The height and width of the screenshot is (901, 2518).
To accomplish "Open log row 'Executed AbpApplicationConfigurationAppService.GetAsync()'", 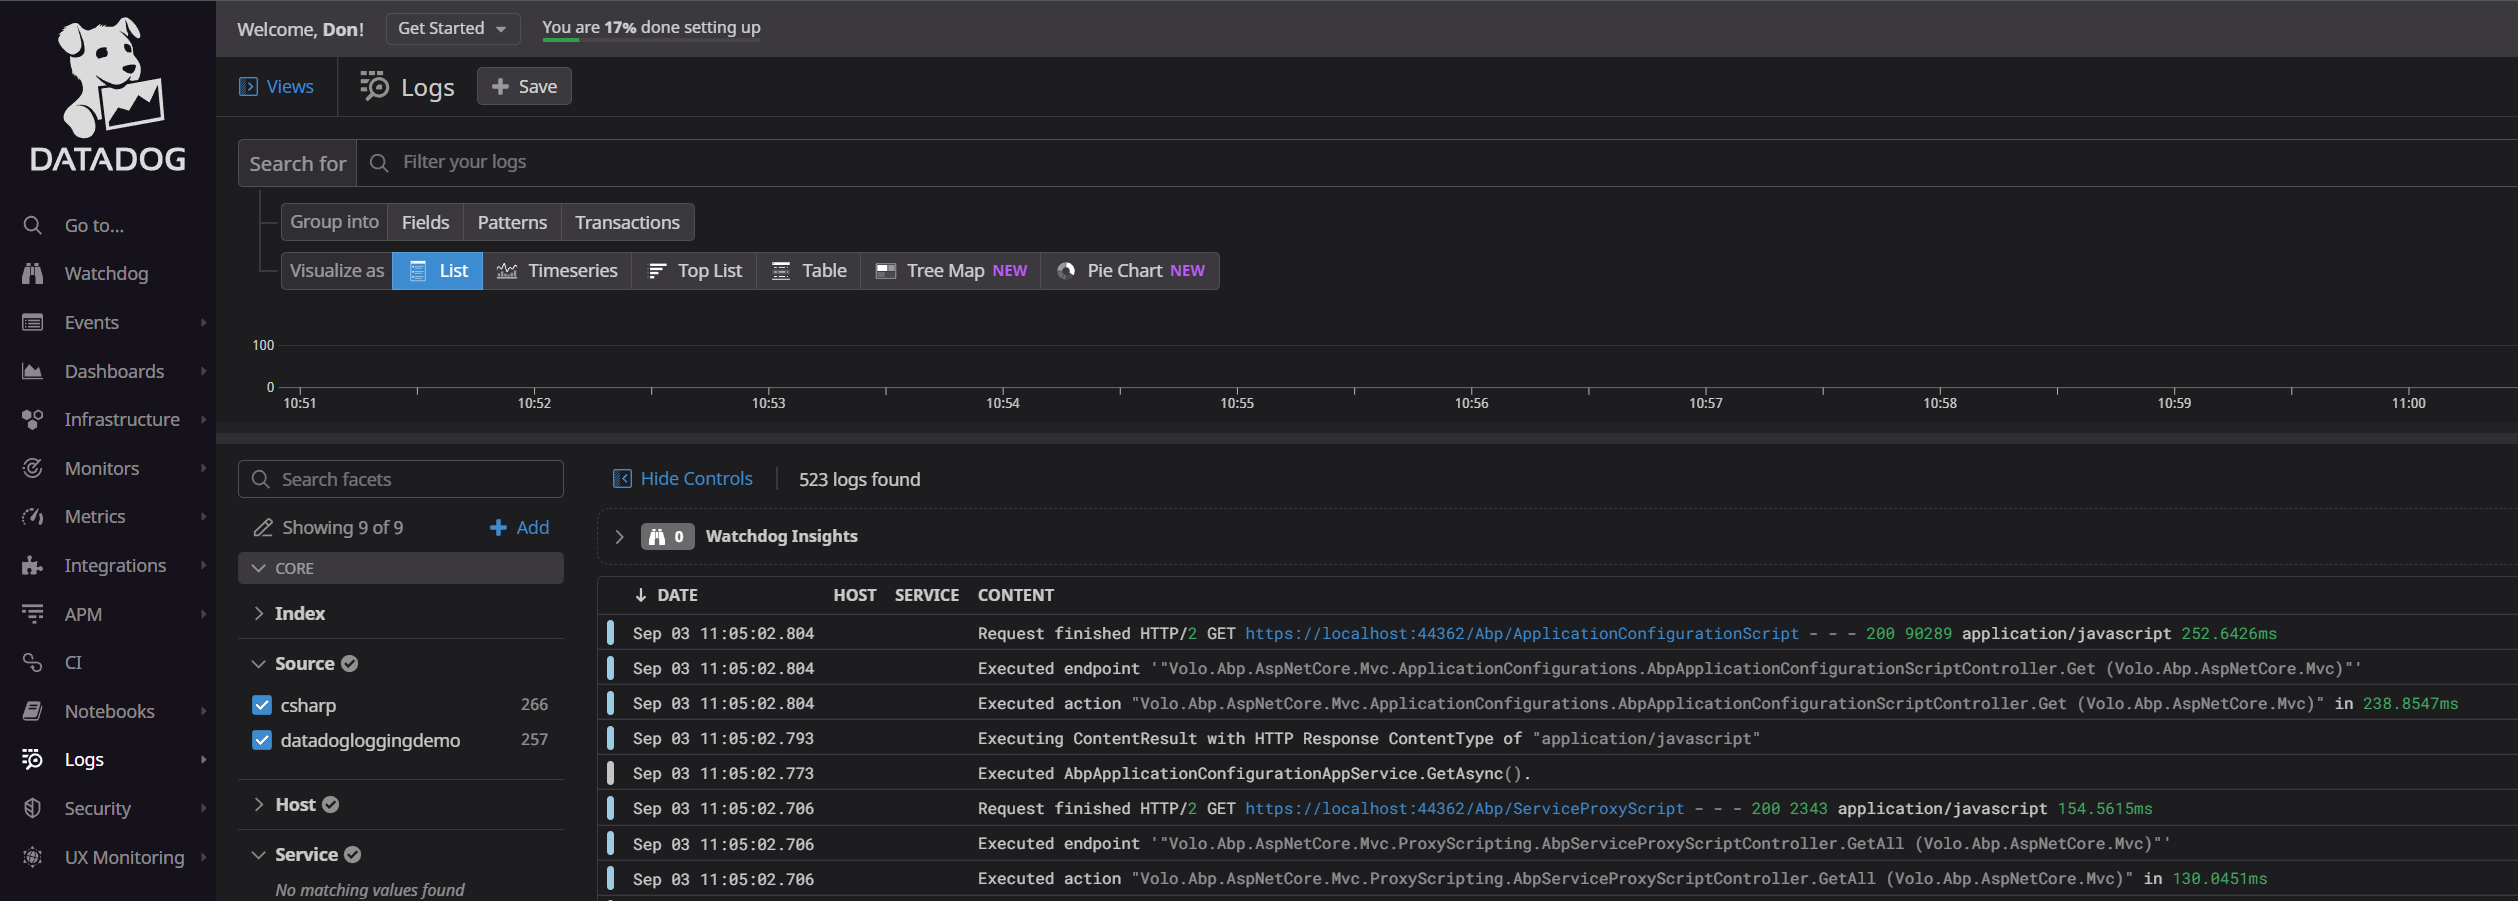I will pyautogui.click(x=1557, y=774).
